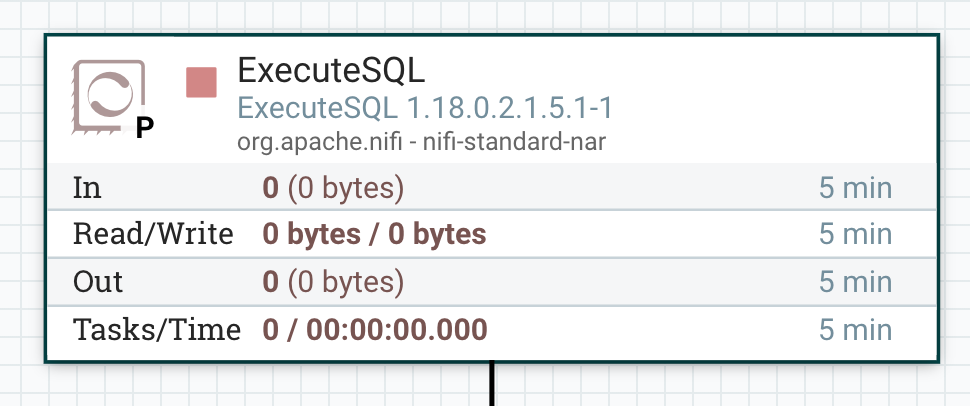
Task: Click the 5 min label in Out row
Action: point(855,281)
